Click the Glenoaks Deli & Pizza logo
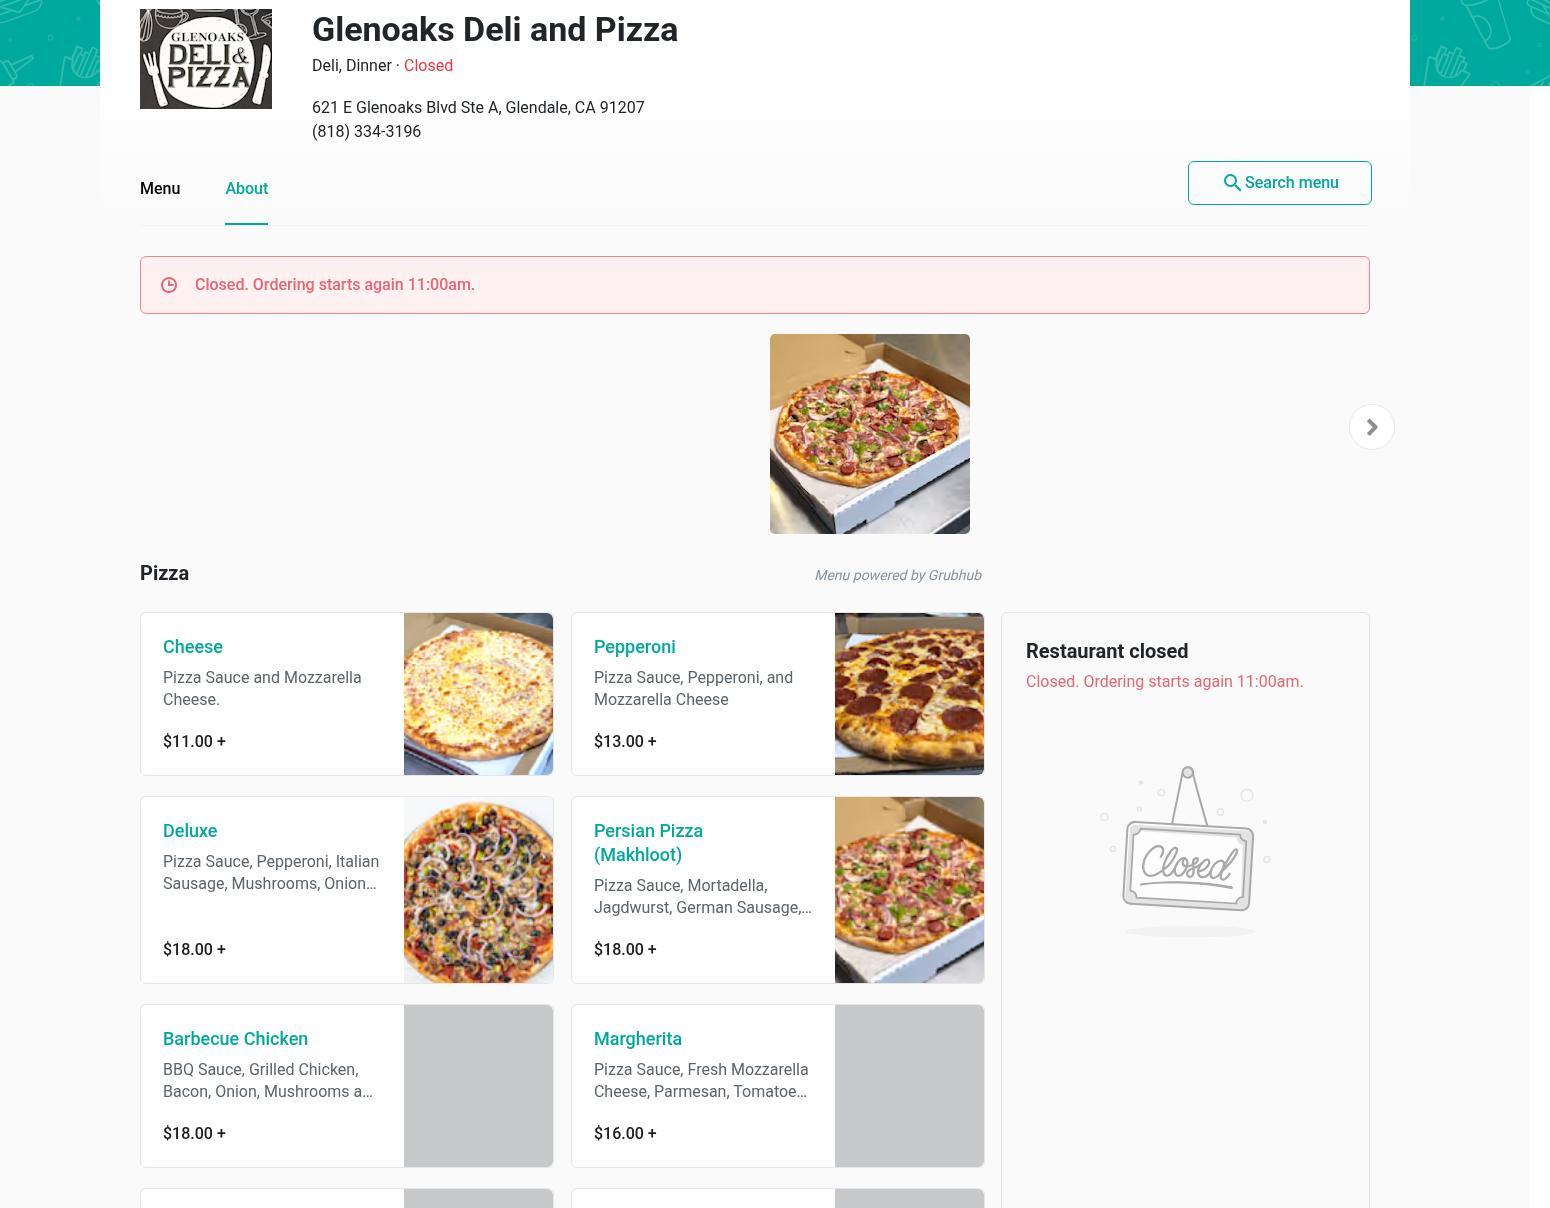 click(x=206, y=59)
